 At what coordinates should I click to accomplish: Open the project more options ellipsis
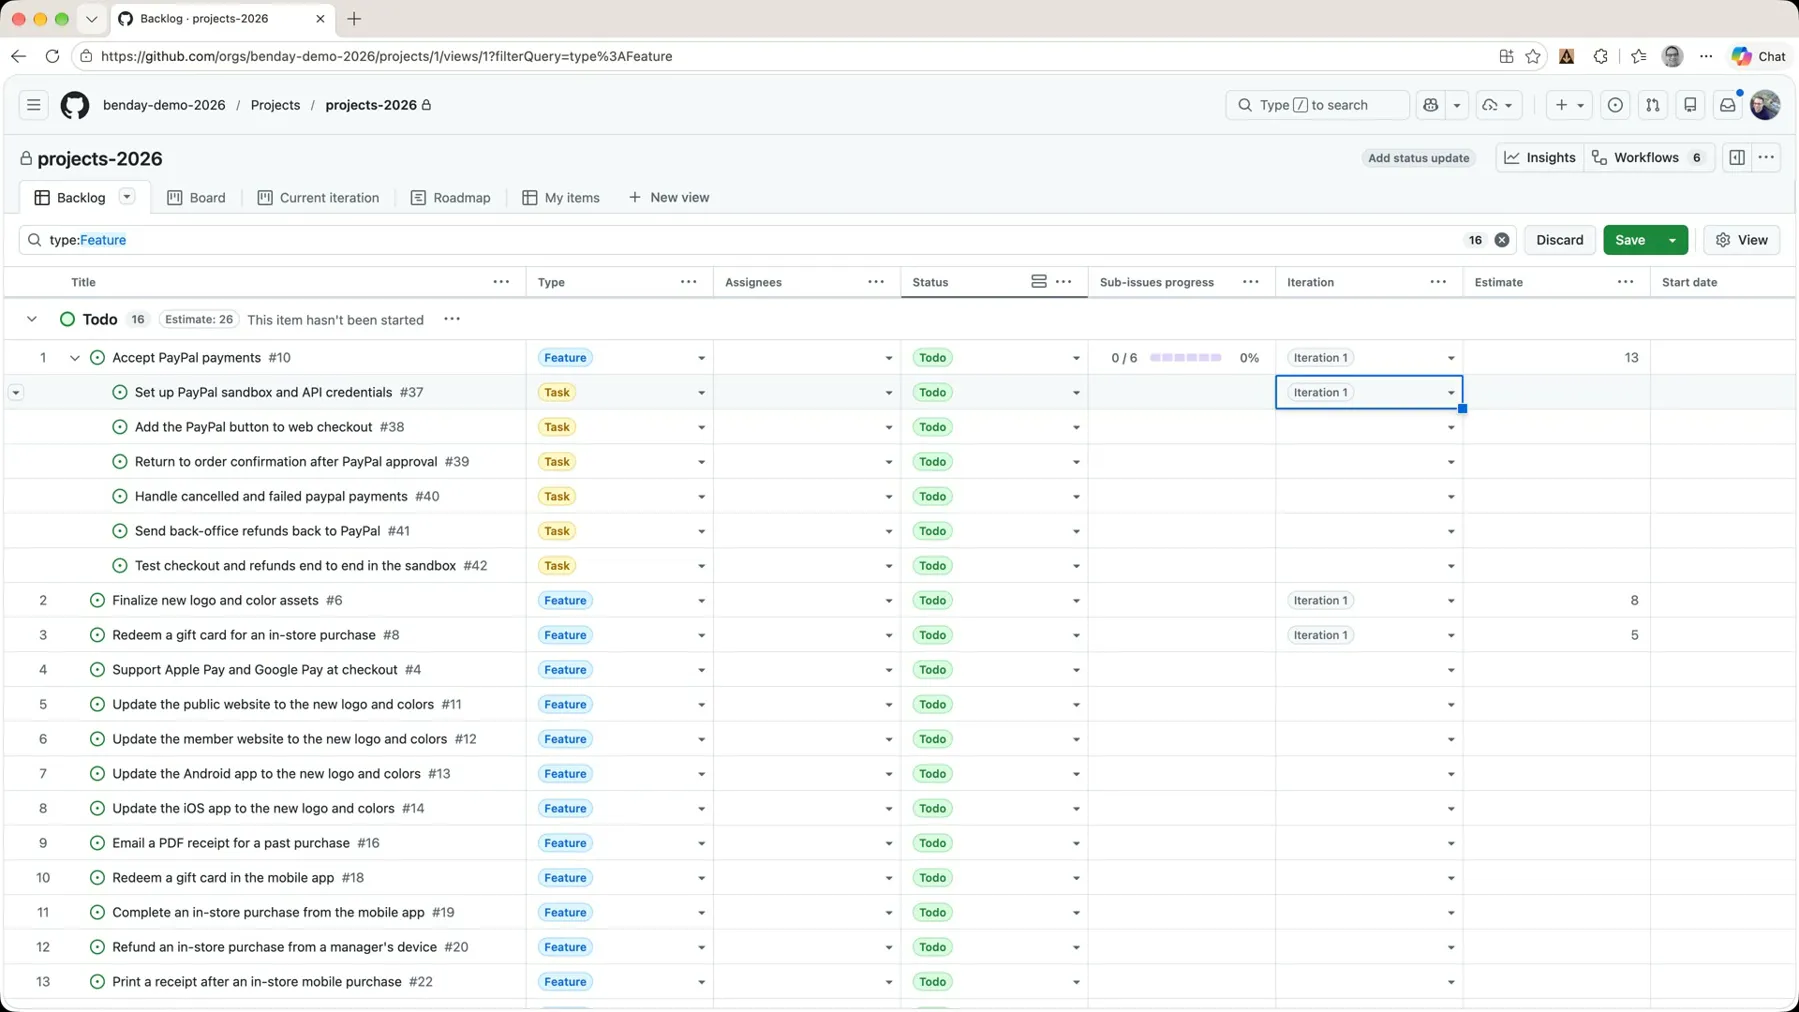1767,158
